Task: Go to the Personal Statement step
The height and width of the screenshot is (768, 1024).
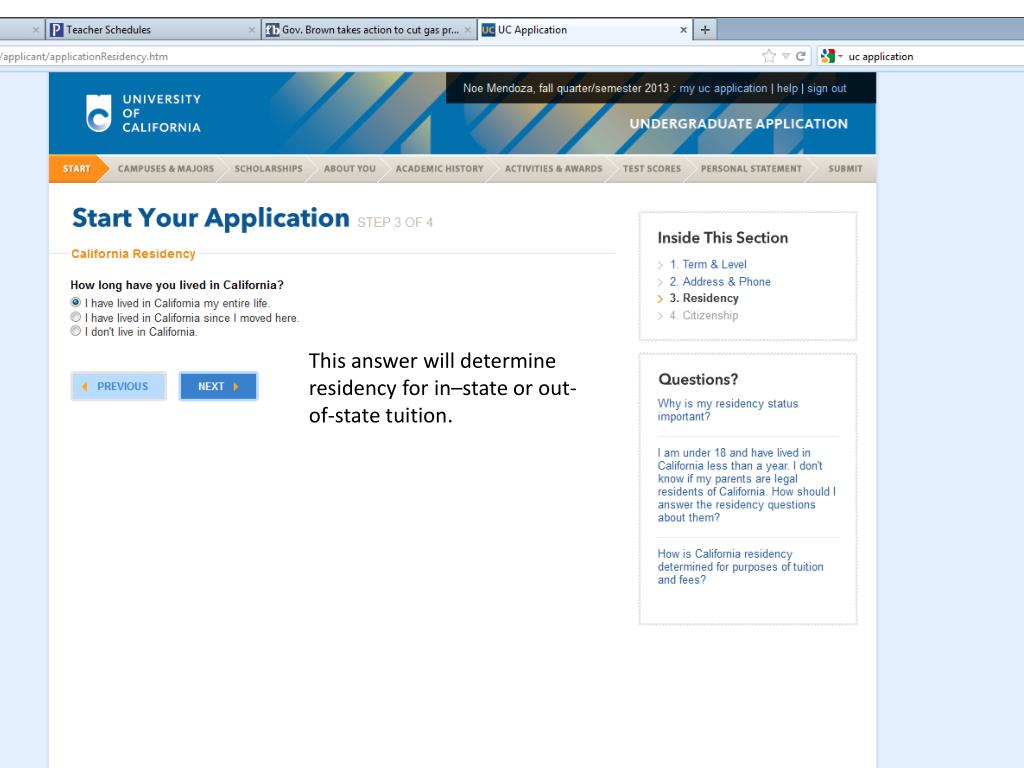Action: (x=751, y=168)
